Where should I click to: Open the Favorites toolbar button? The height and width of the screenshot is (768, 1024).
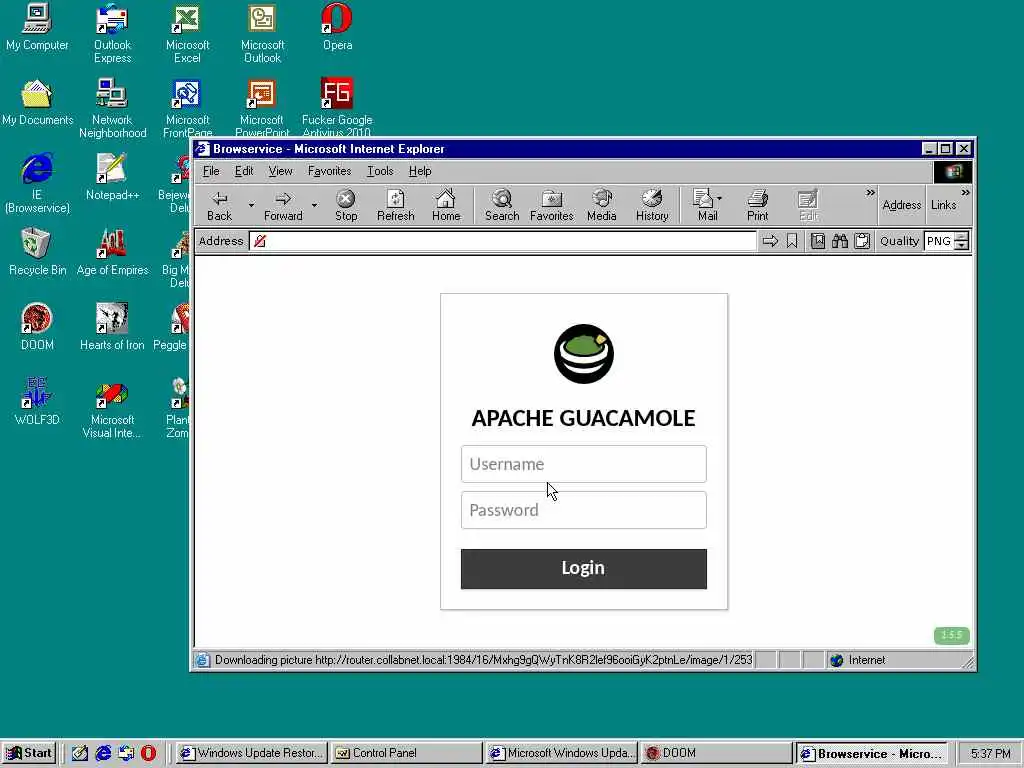click(551, 205)
